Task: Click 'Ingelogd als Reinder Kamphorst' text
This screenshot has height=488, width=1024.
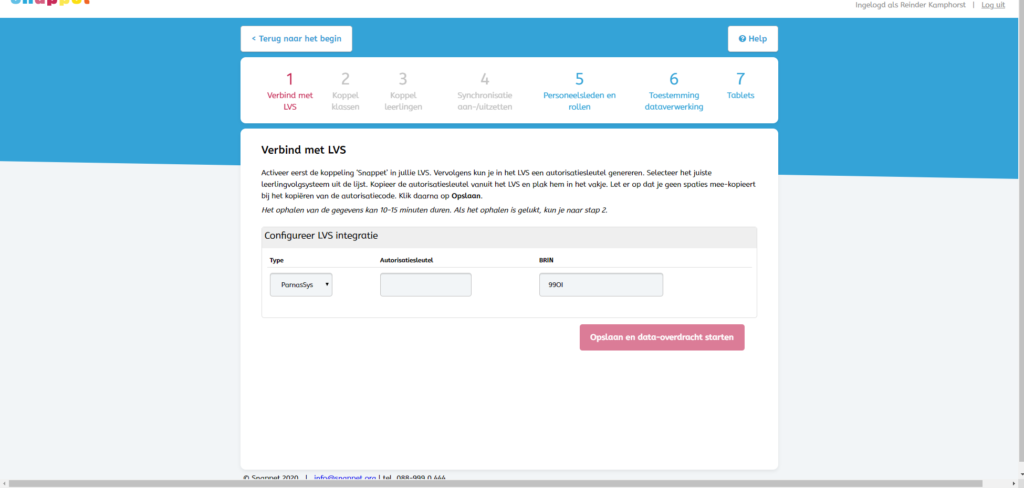Action: [908, 5]
